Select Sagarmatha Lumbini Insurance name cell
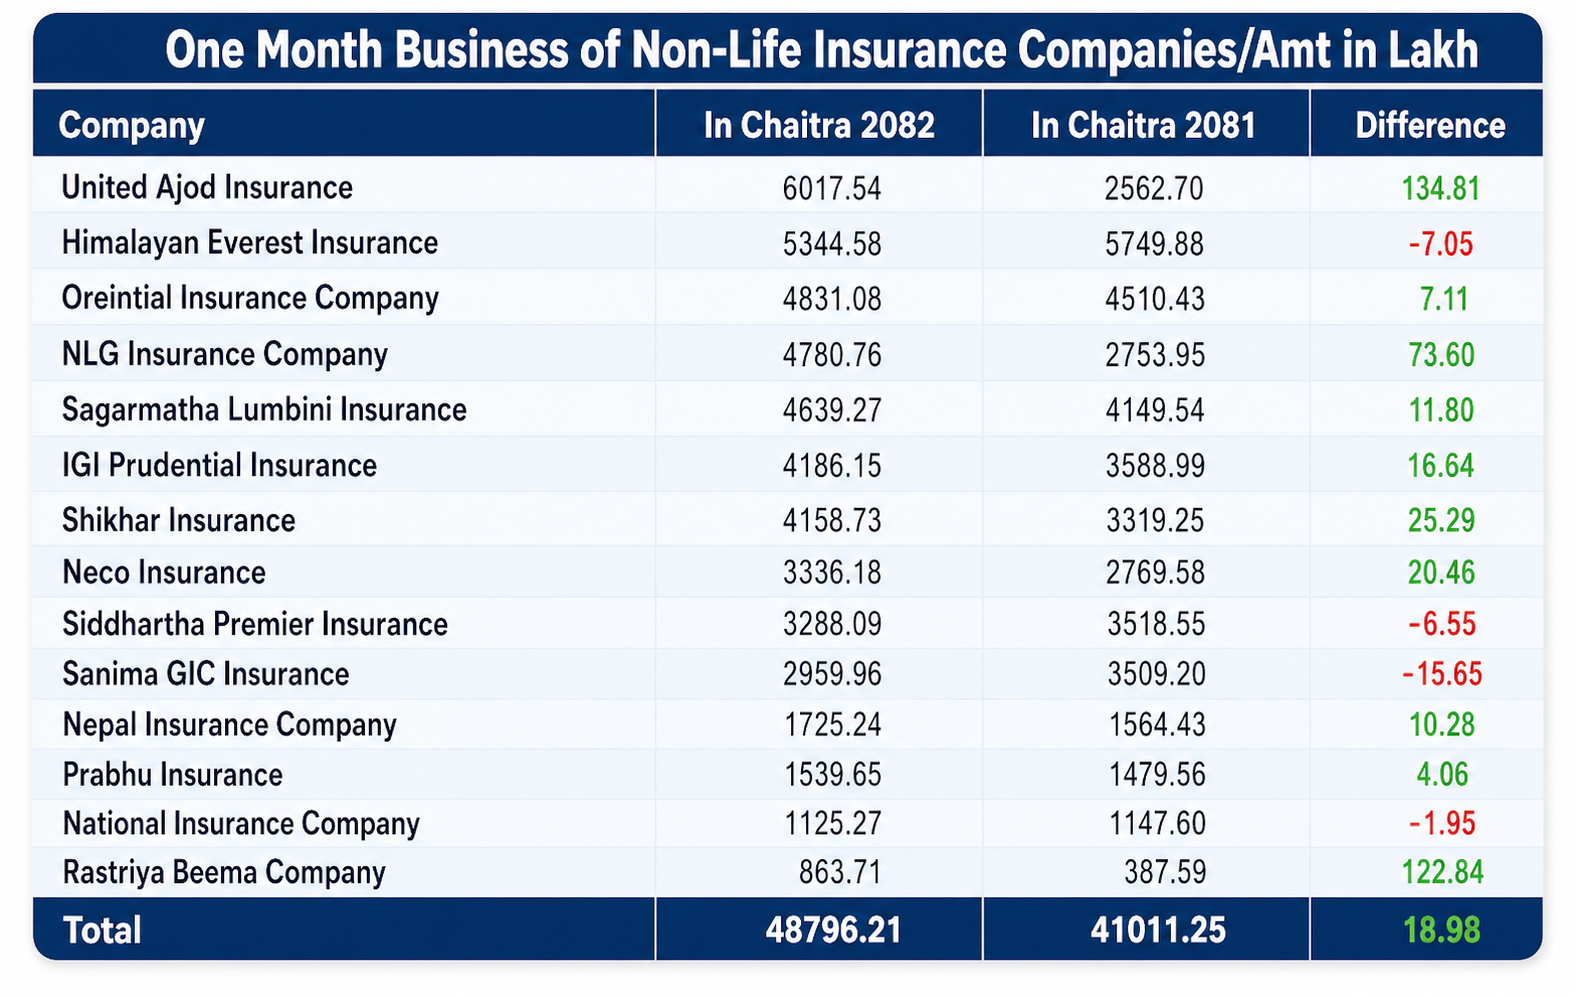 [264, 410]
